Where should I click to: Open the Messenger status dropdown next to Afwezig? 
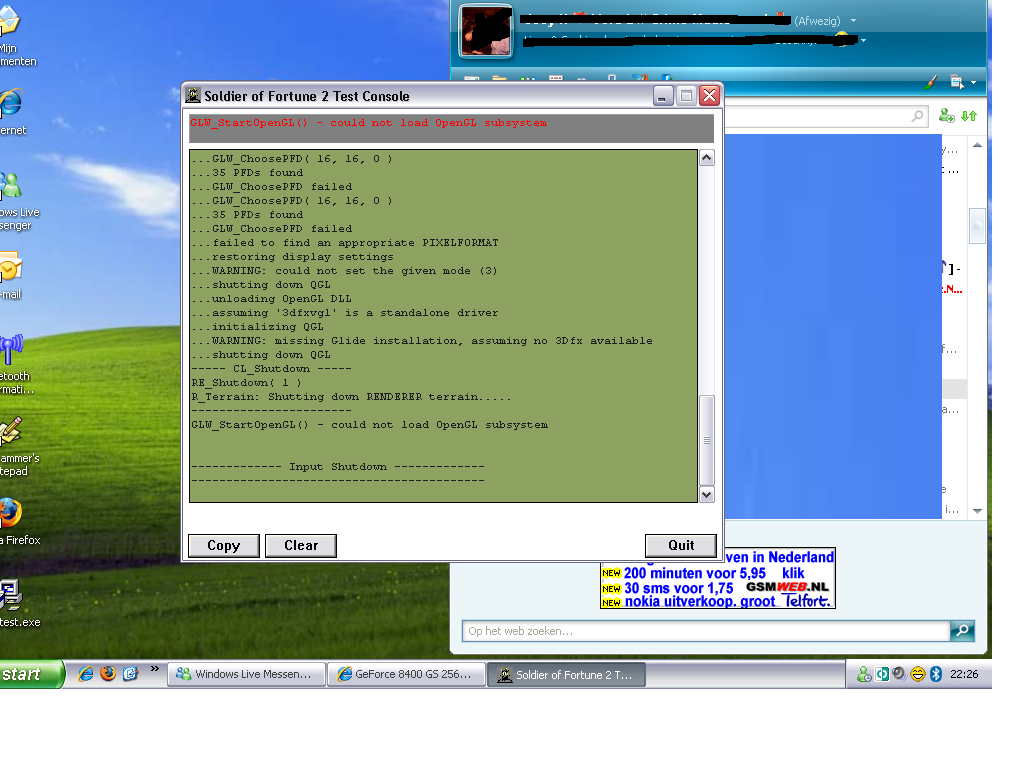853,21
